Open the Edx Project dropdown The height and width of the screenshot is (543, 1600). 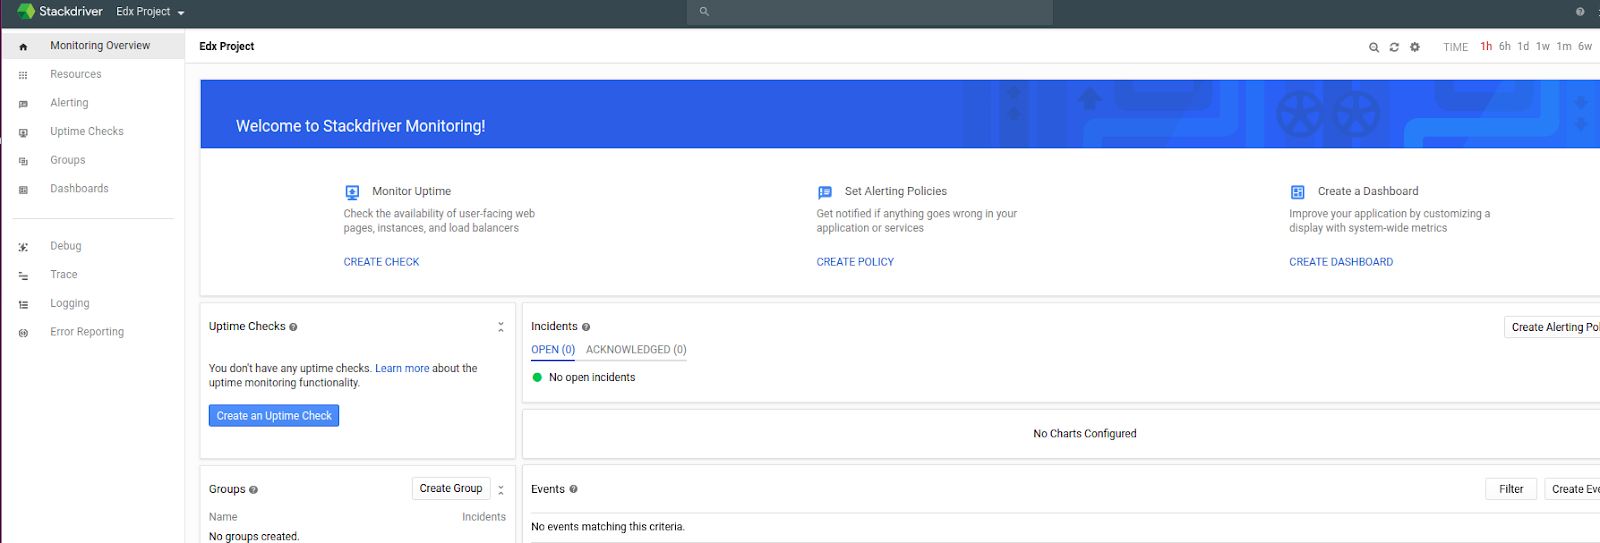[x=150, y=12]
